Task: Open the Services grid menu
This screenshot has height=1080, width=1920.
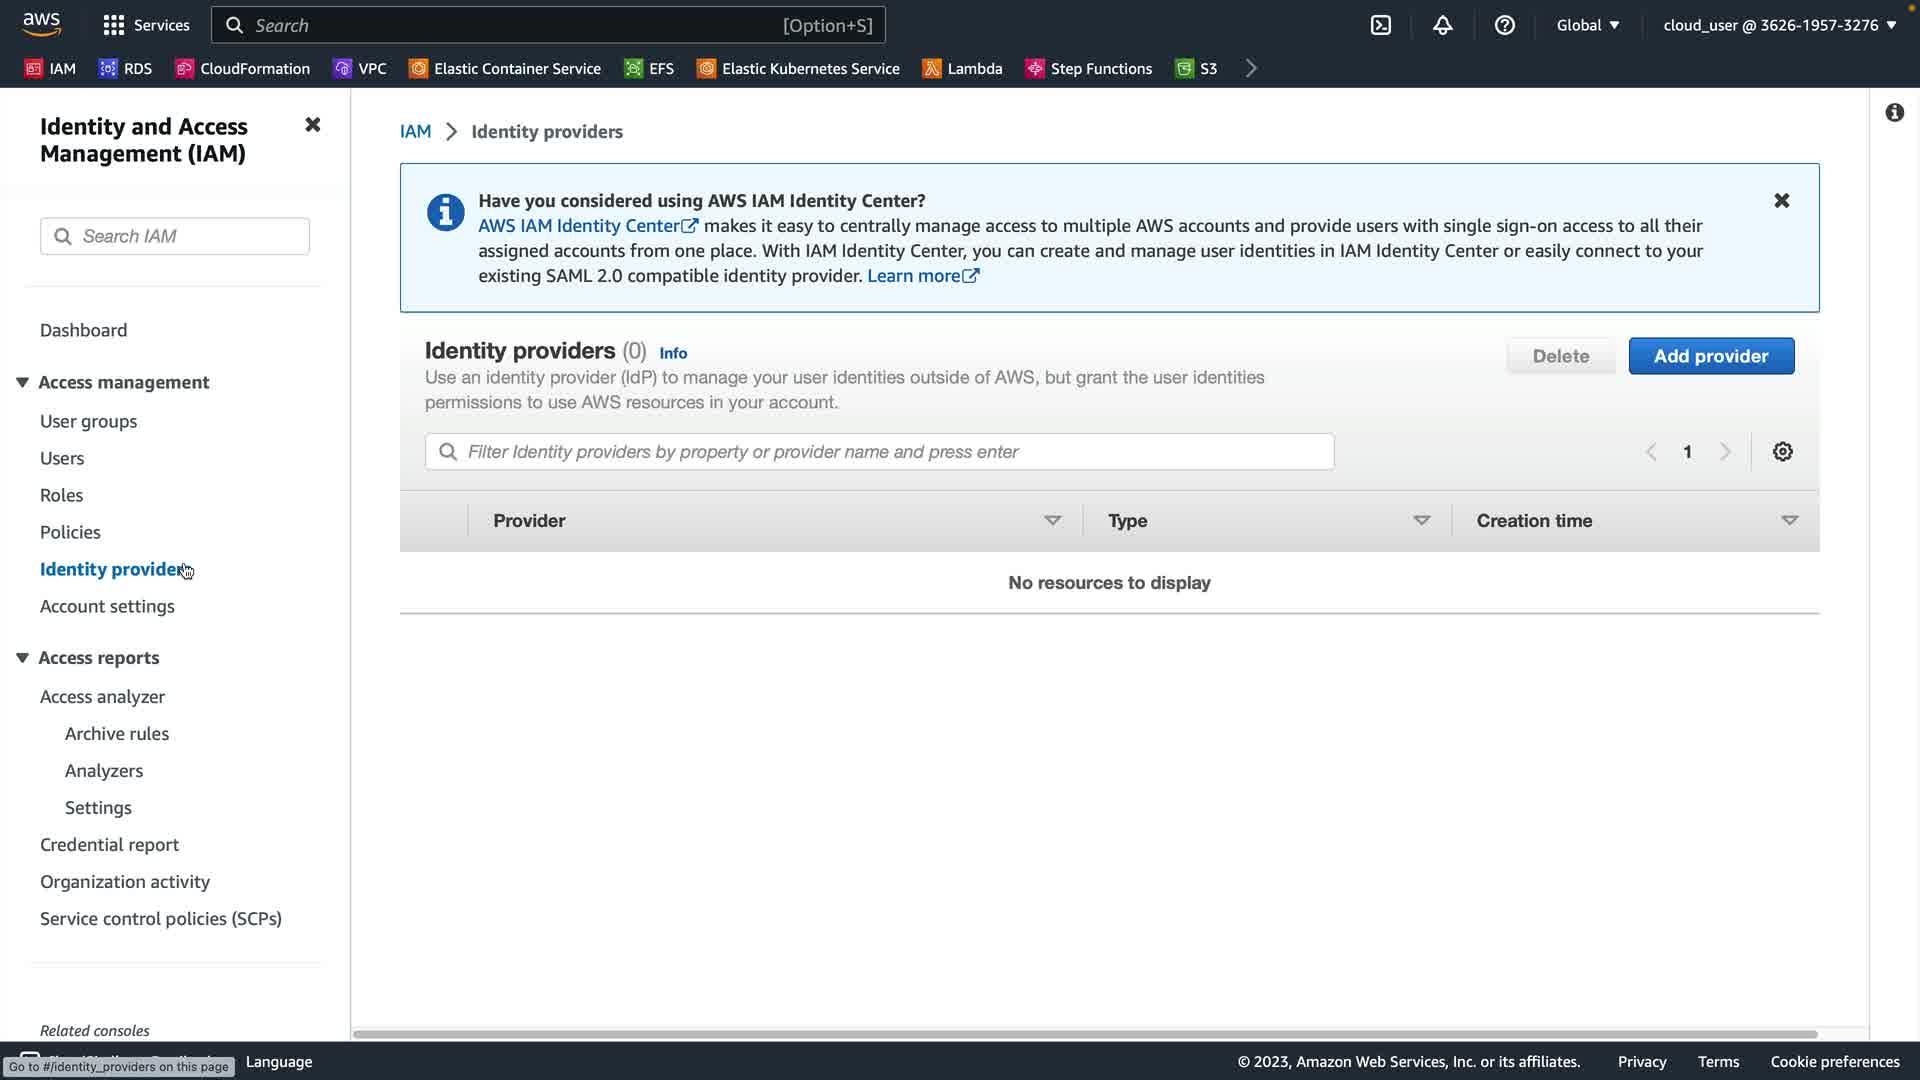Action: [x=146, y=25]
